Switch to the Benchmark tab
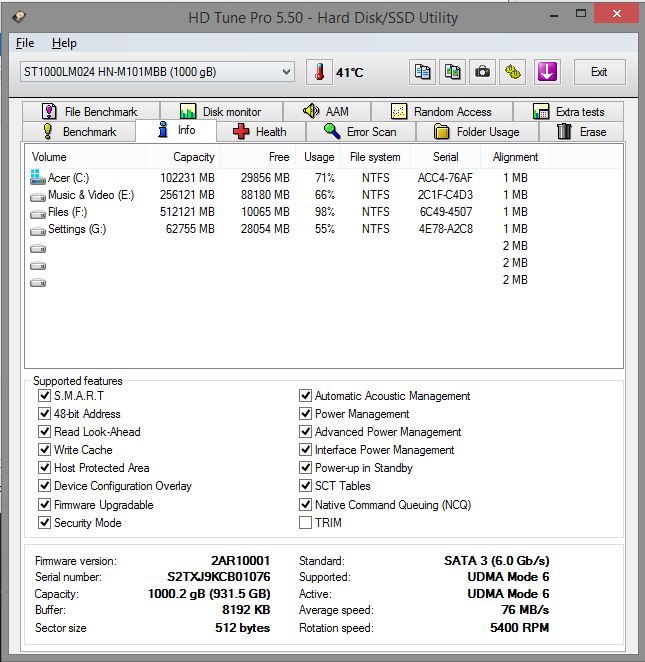Viewport: 645px width, 662px height. pyautogui.click(x=79, y=132)
